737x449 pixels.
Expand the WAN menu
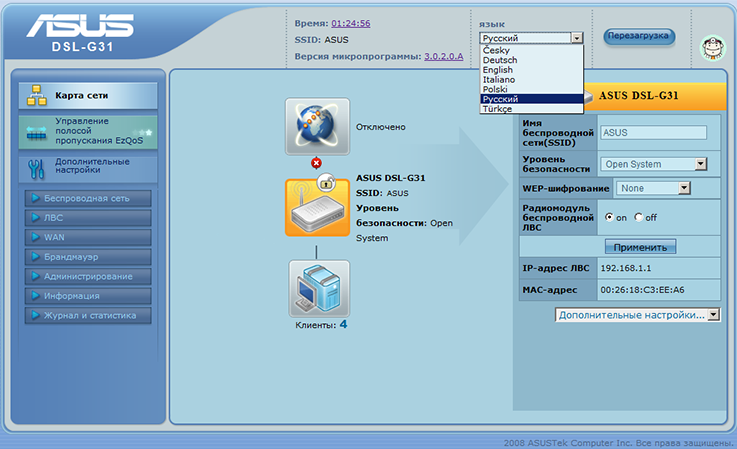[x=88, y=237]
